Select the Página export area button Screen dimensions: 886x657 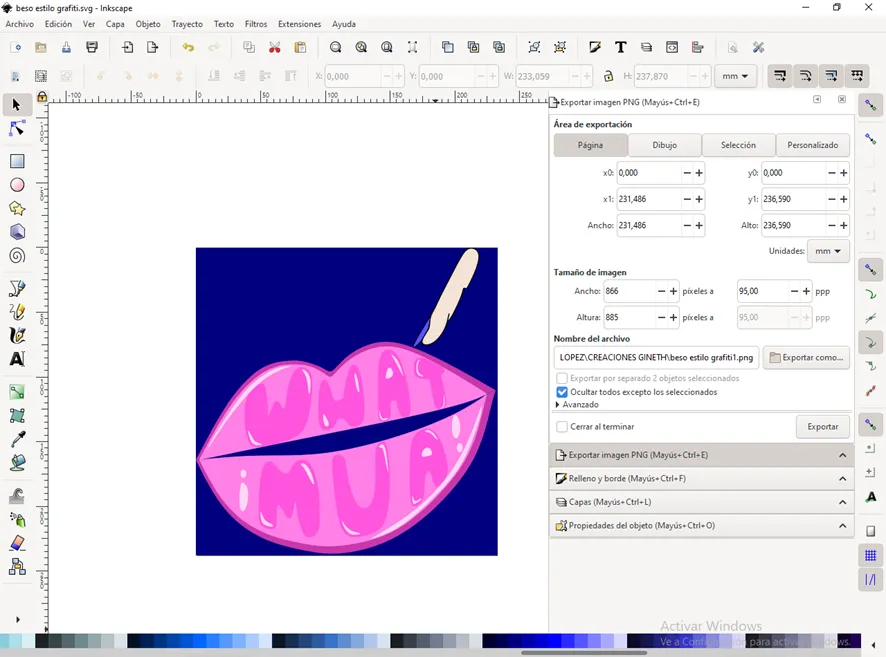click(x=590, y=145)
